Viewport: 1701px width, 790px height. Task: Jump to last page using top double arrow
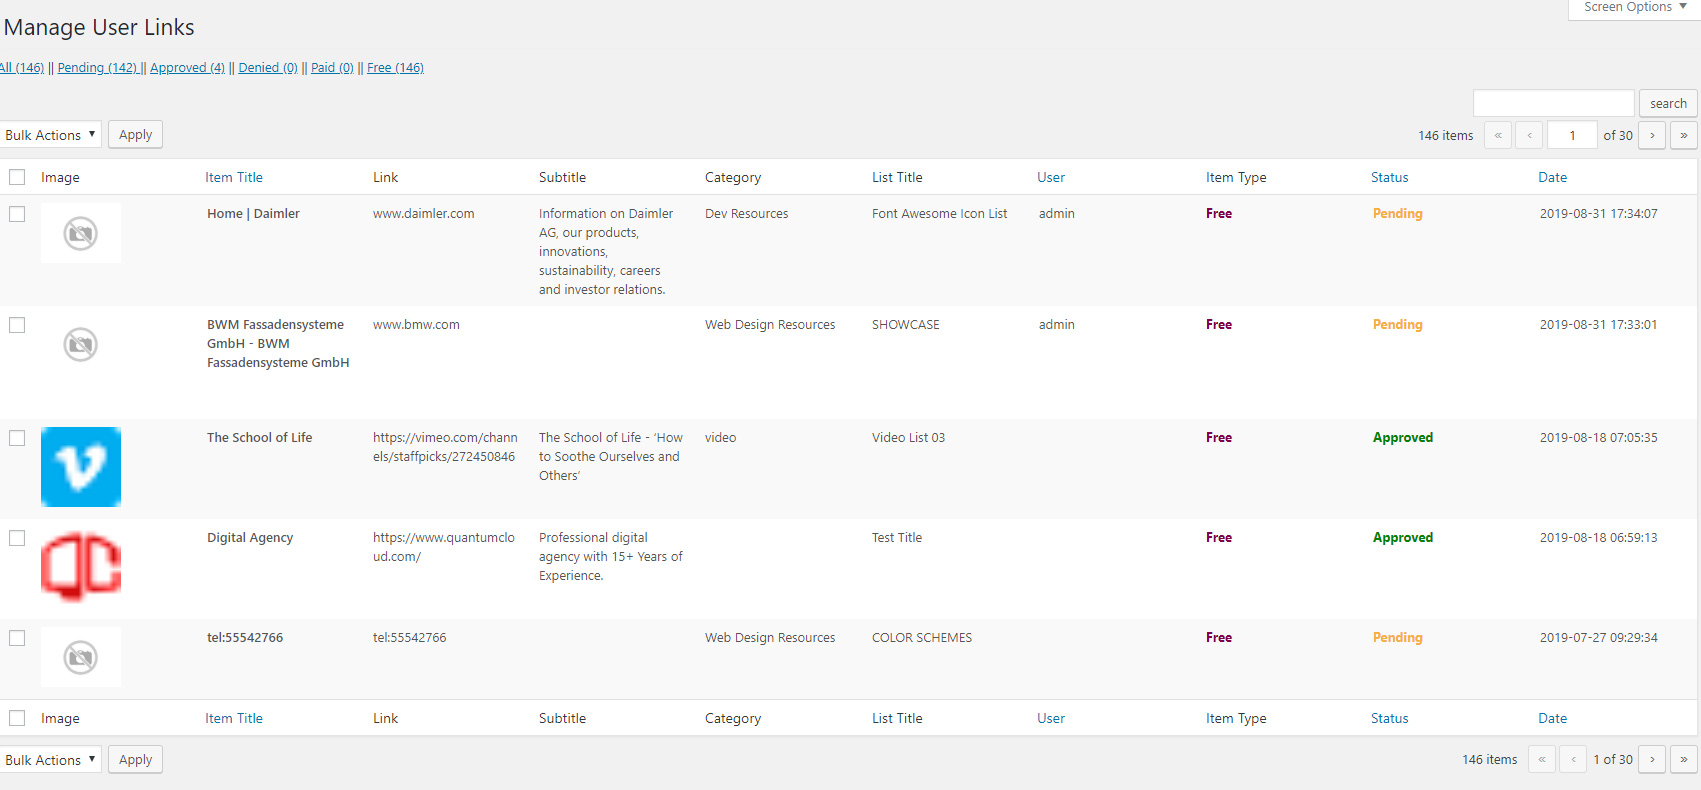pos(1683,135)
